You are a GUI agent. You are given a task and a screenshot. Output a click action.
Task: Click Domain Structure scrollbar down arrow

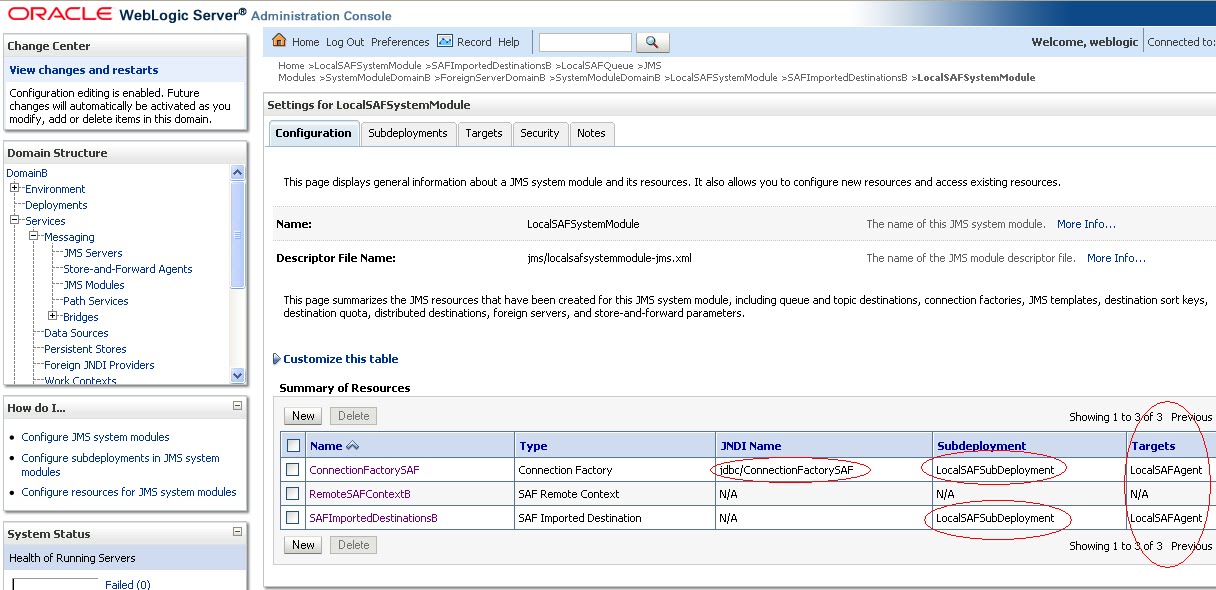coord(237,376)
